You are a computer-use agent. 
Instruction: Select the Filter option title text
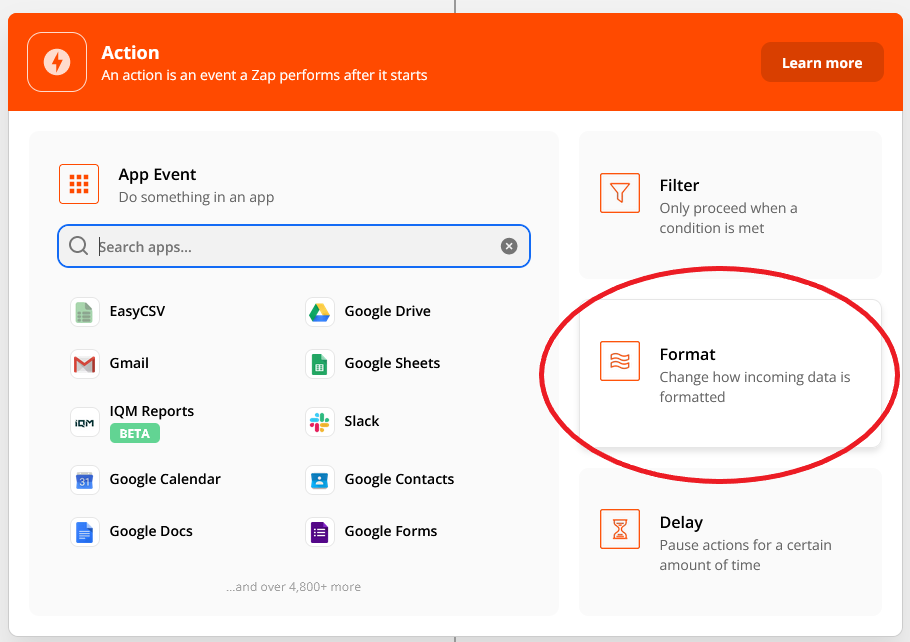coord(679,185)
